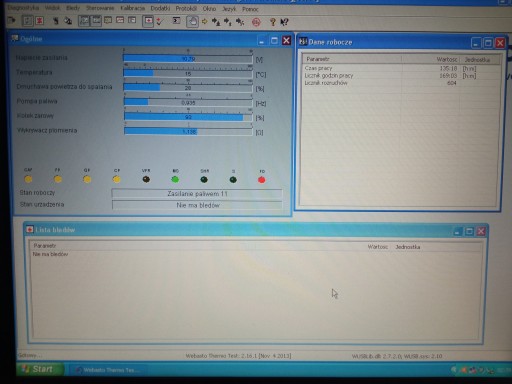Click the command prompt toolbar icon
The height and width of the screenshot is (384, 512).
click(x=176, y=21)
